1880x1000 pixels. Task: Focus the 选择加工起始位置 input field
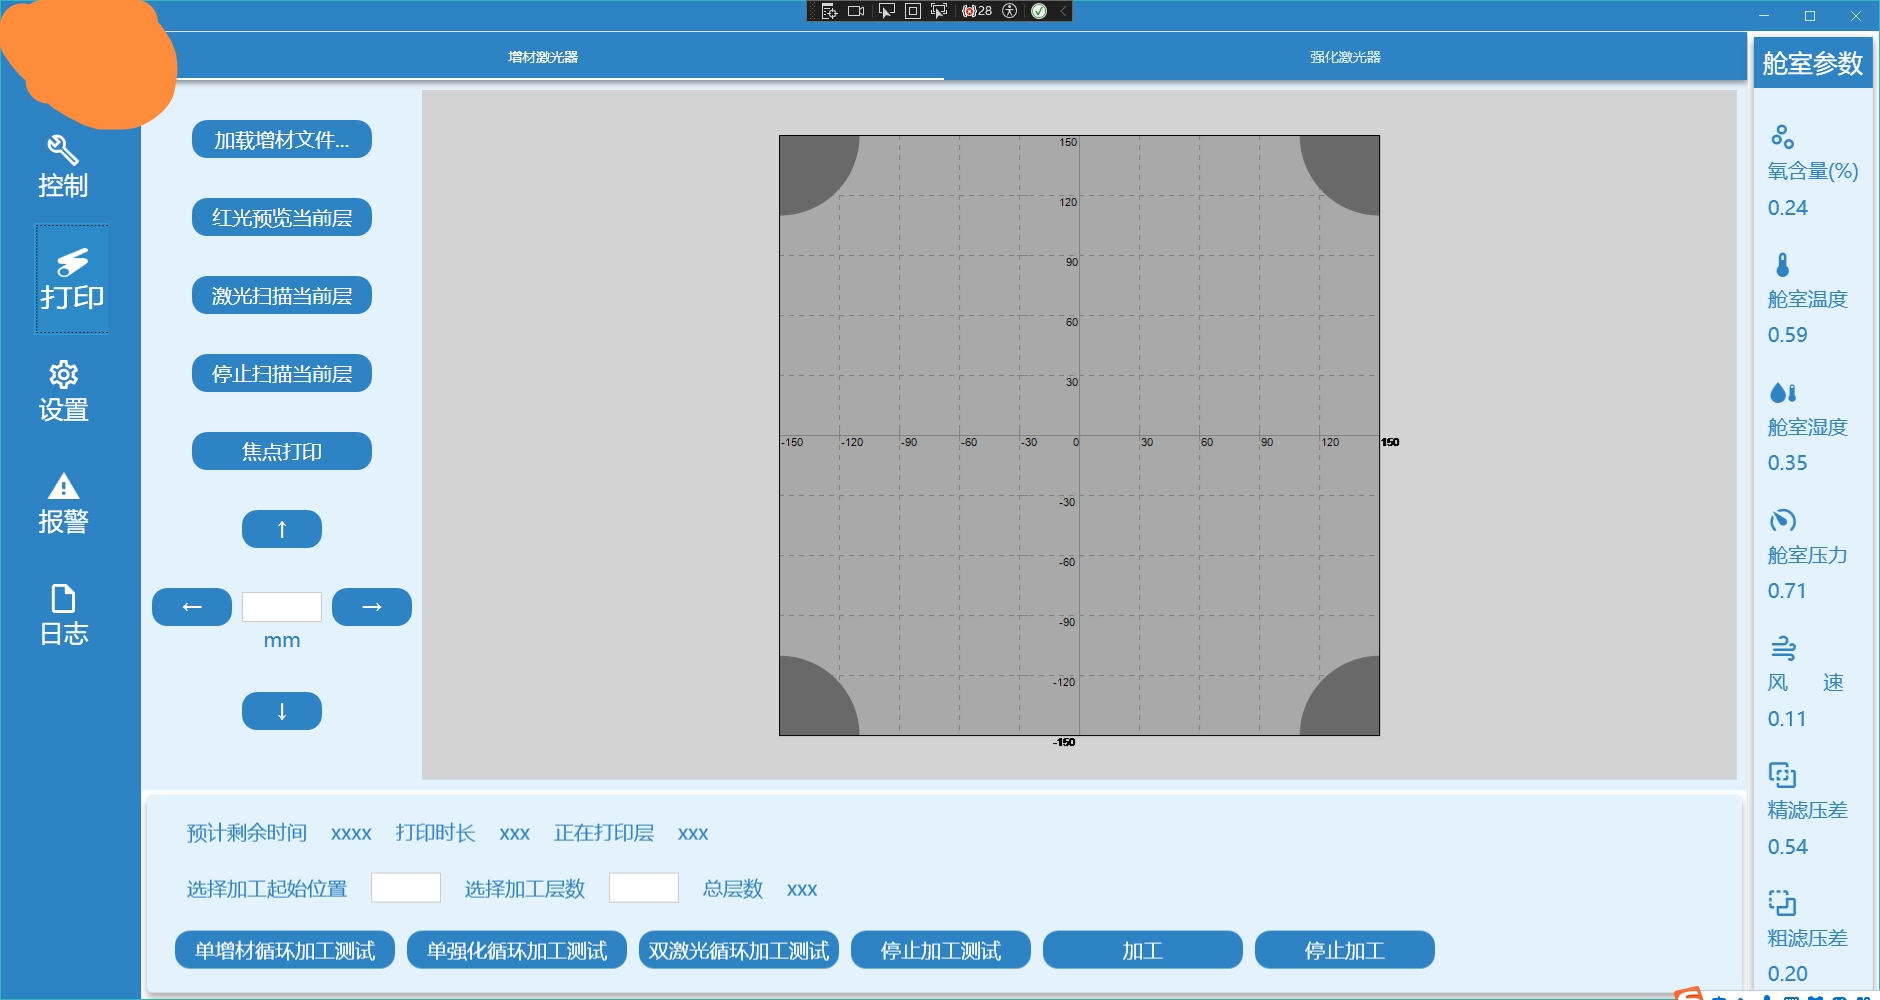(406, 888)
